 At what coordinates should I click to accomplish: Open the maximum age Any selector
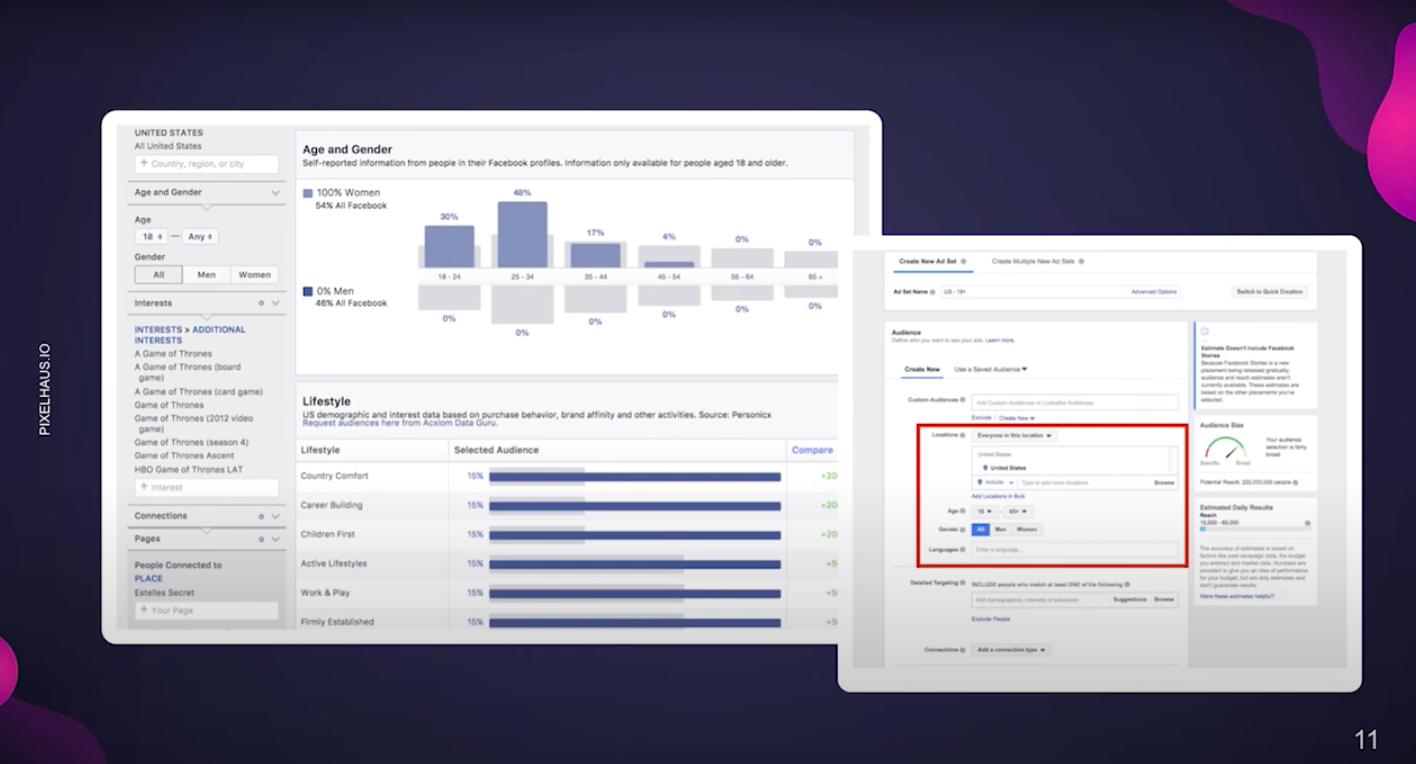tap(200, 237)
